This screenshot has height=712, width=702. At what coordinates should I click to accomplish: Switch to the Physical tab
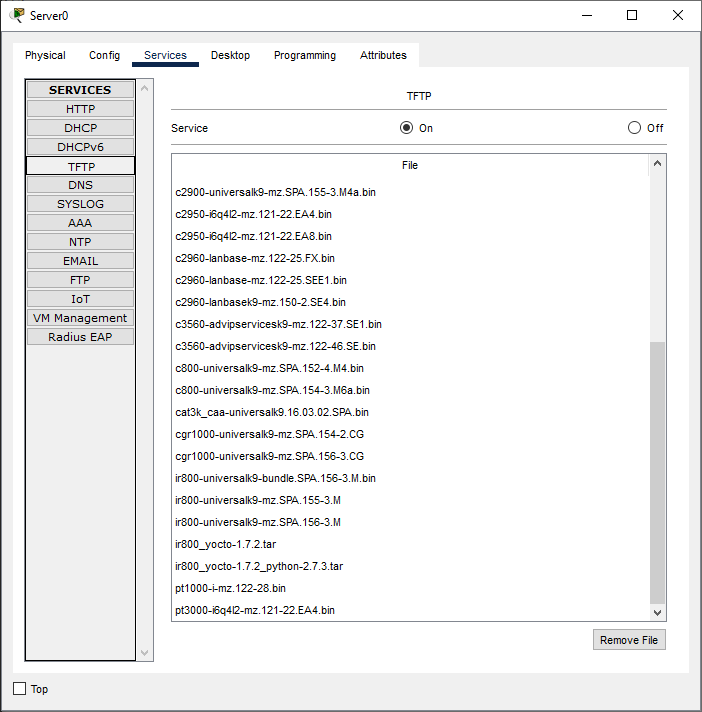pos(45,55)
